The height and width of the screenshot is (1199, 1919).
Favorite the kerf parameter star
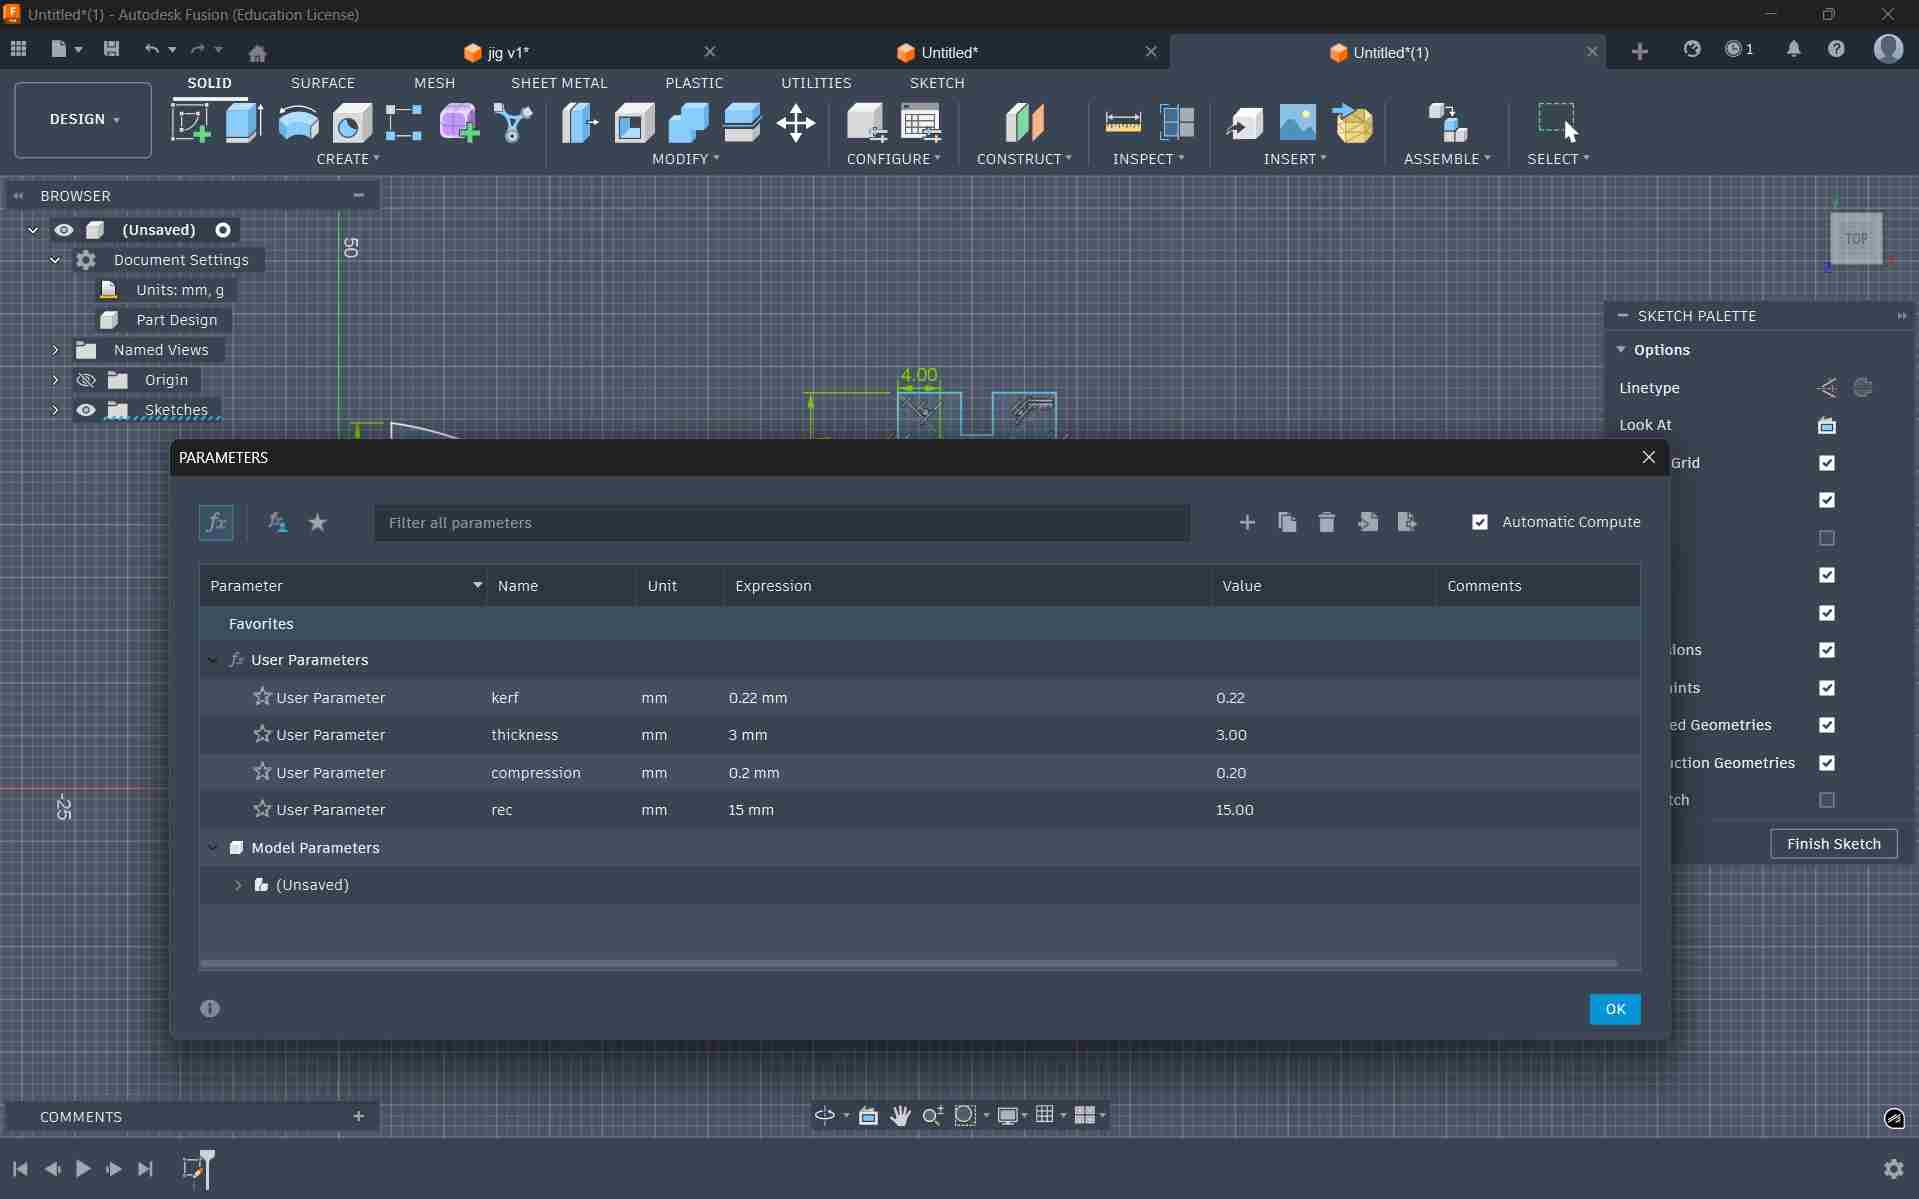point(262,696)
